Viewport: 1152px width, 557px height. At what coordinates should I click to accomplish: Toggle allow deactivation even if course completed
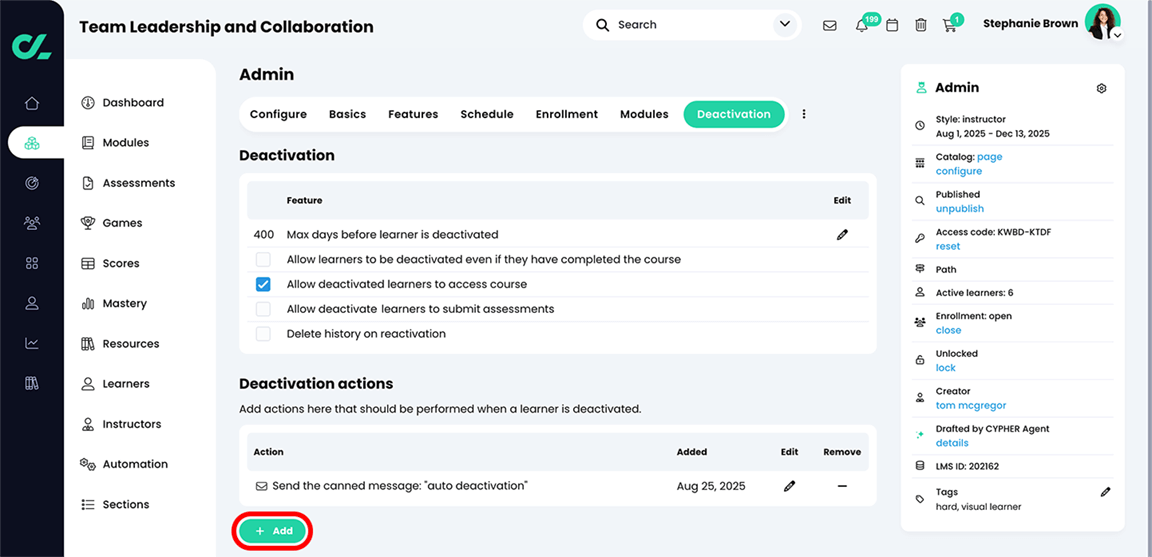[x=263, y=259]
